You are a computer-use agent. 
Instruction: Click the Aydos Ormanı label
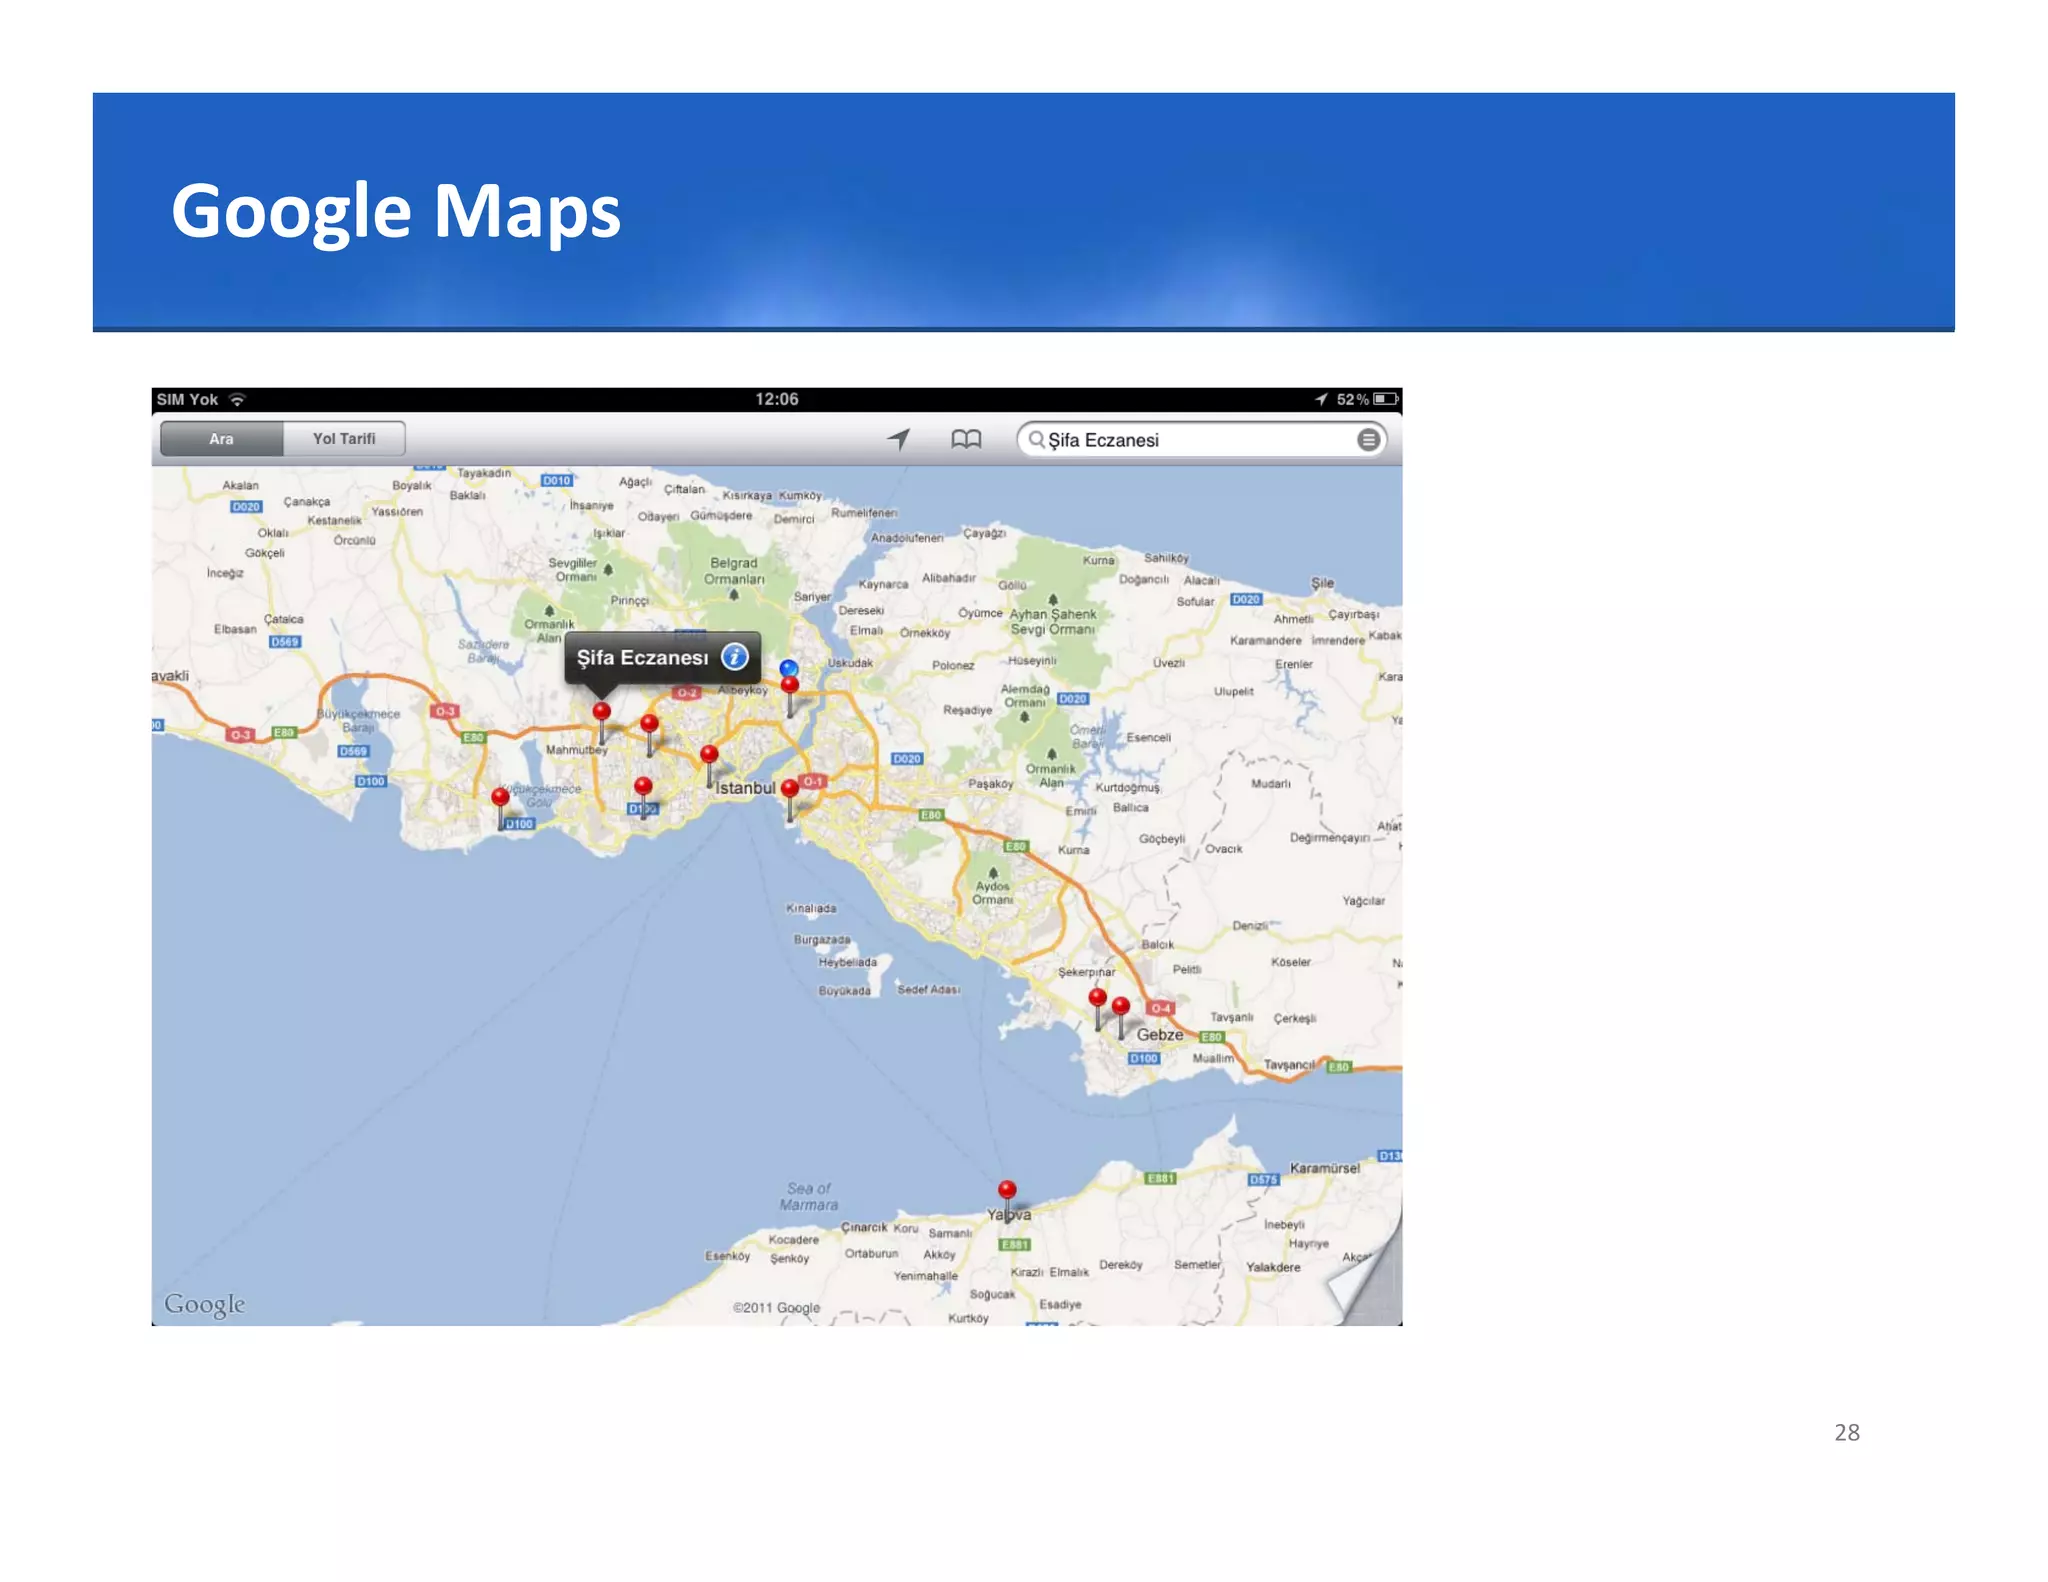click(x=993, y=893)
